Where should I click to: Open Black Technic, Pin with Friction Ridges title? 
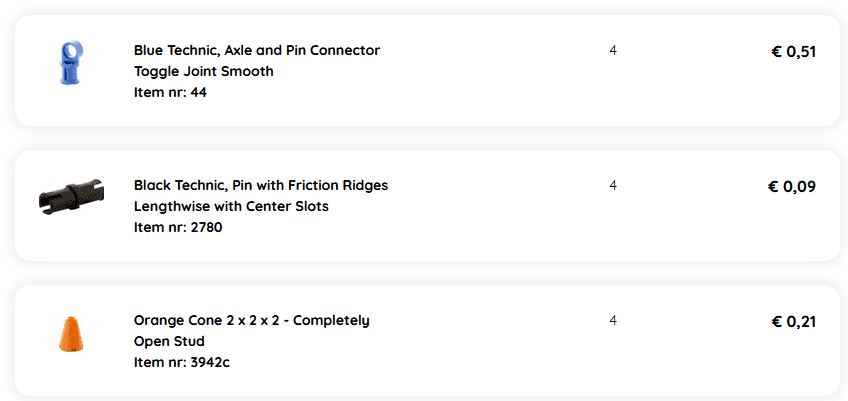261,185
